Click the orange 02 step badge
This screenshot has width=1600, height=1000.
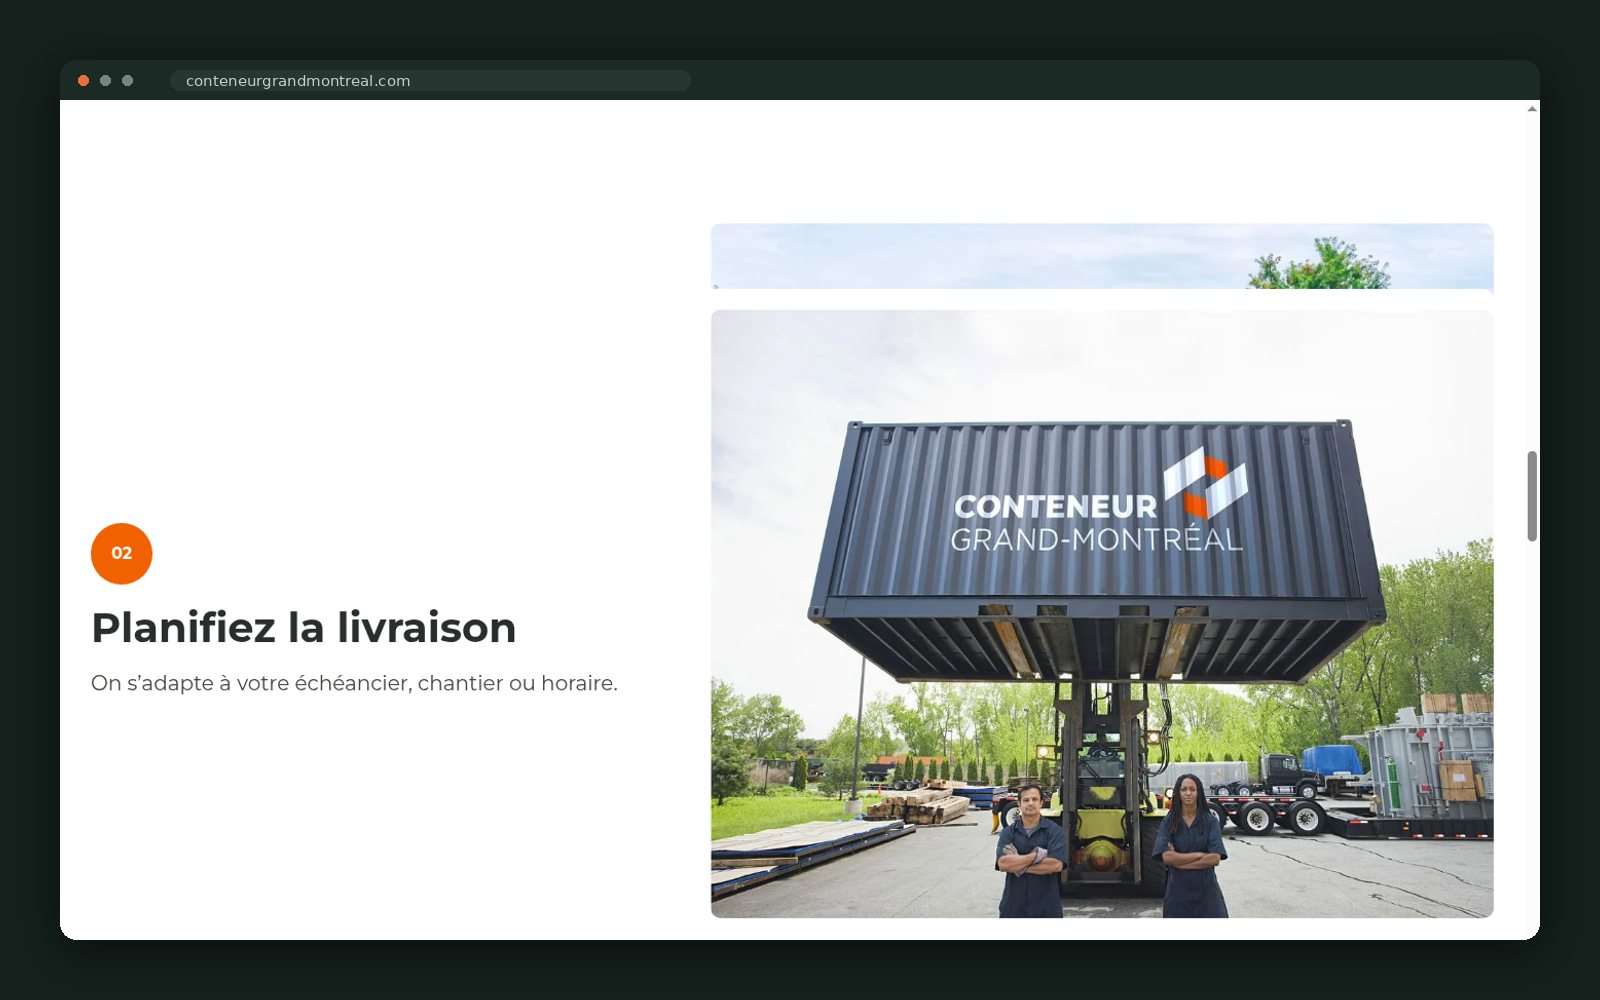click(x=121, y=553)
